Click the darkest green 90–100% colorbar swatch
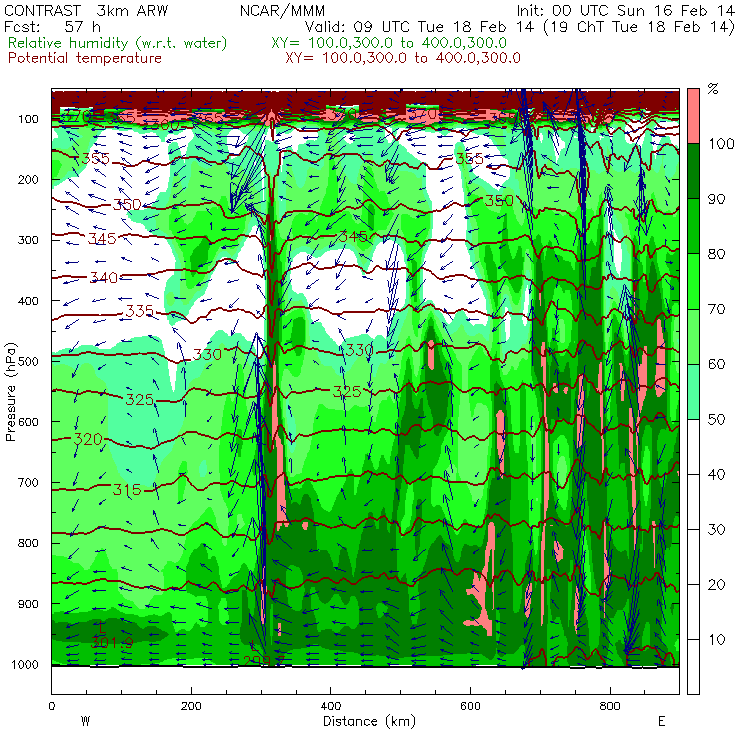 [x=693, y=171]
